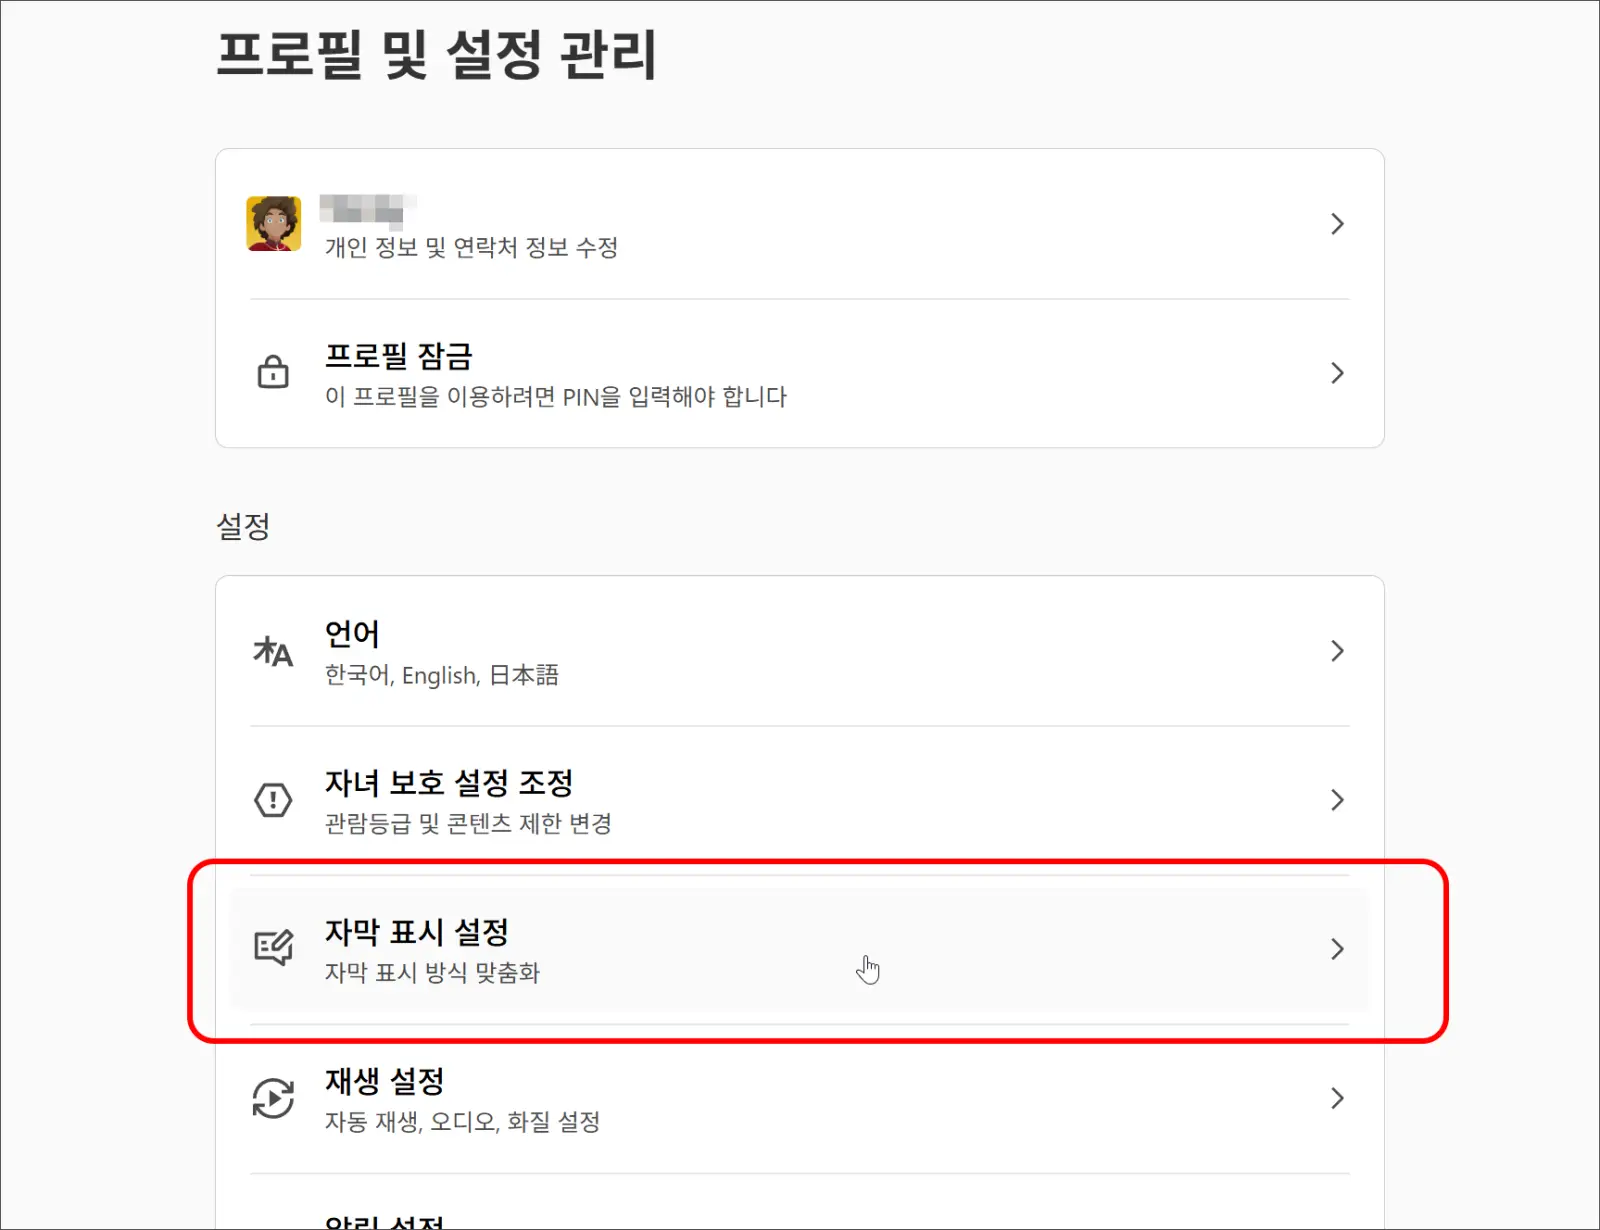Select the 자막 표시 설정 option
This screenshot has height=1230, width=1600.
click(799, 949)
